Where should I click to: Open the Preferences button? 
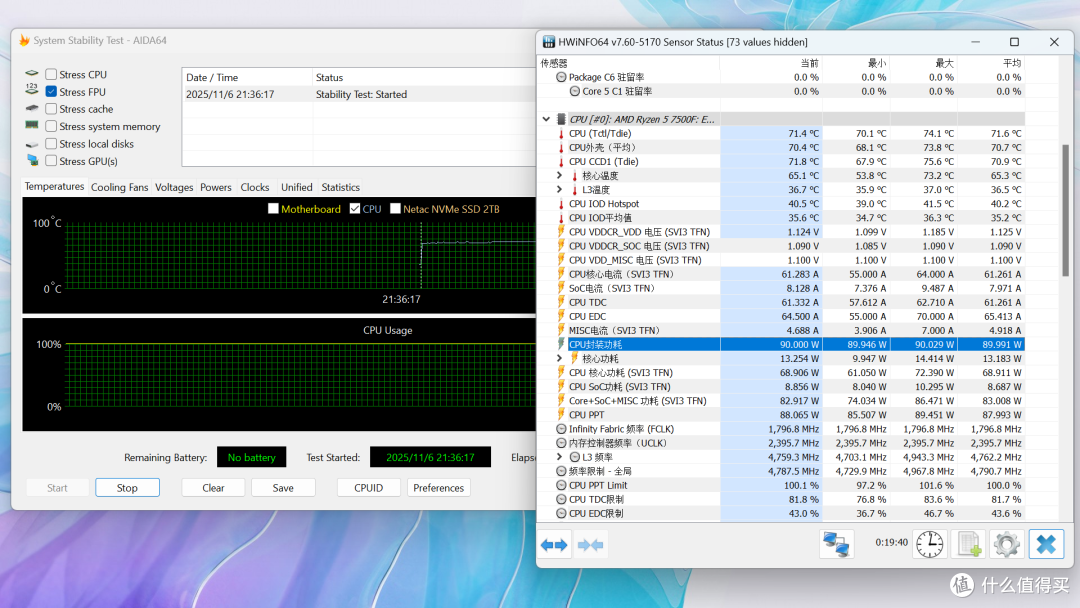point(439,488)
